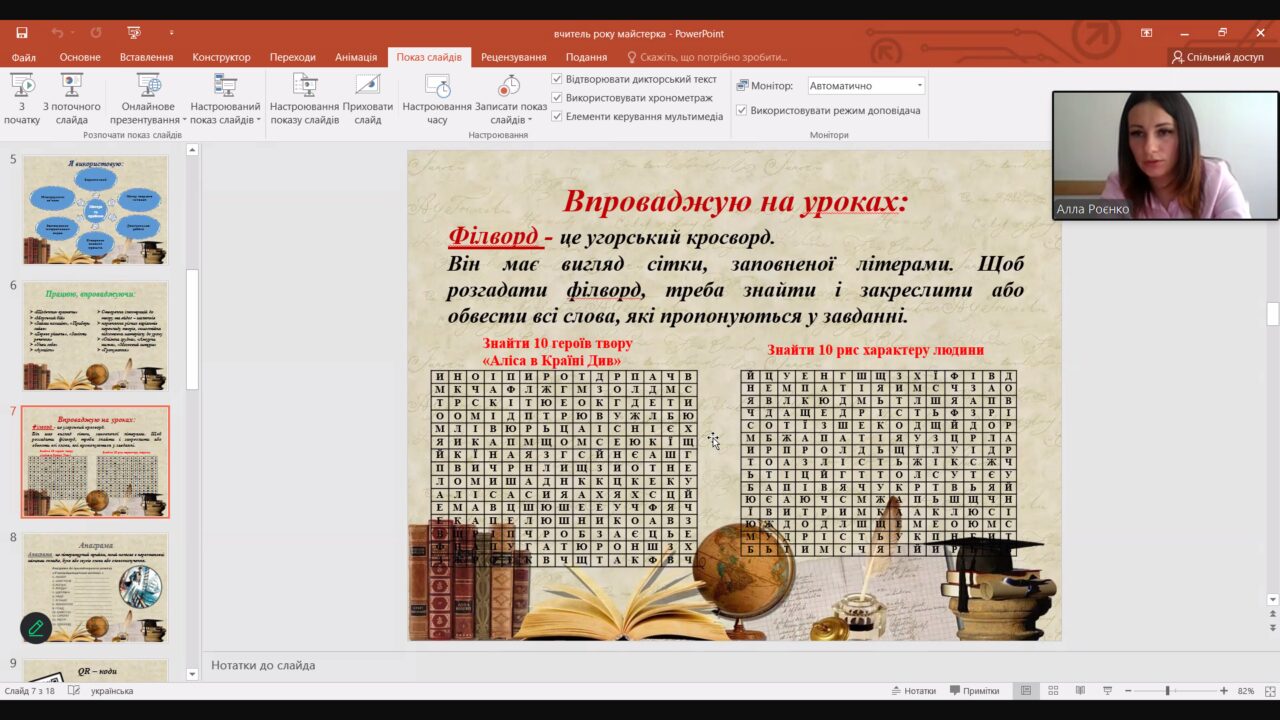Viewport: 1280px width, 720px height.
Task: Click spell check icon in status bar
Action: 73,691
